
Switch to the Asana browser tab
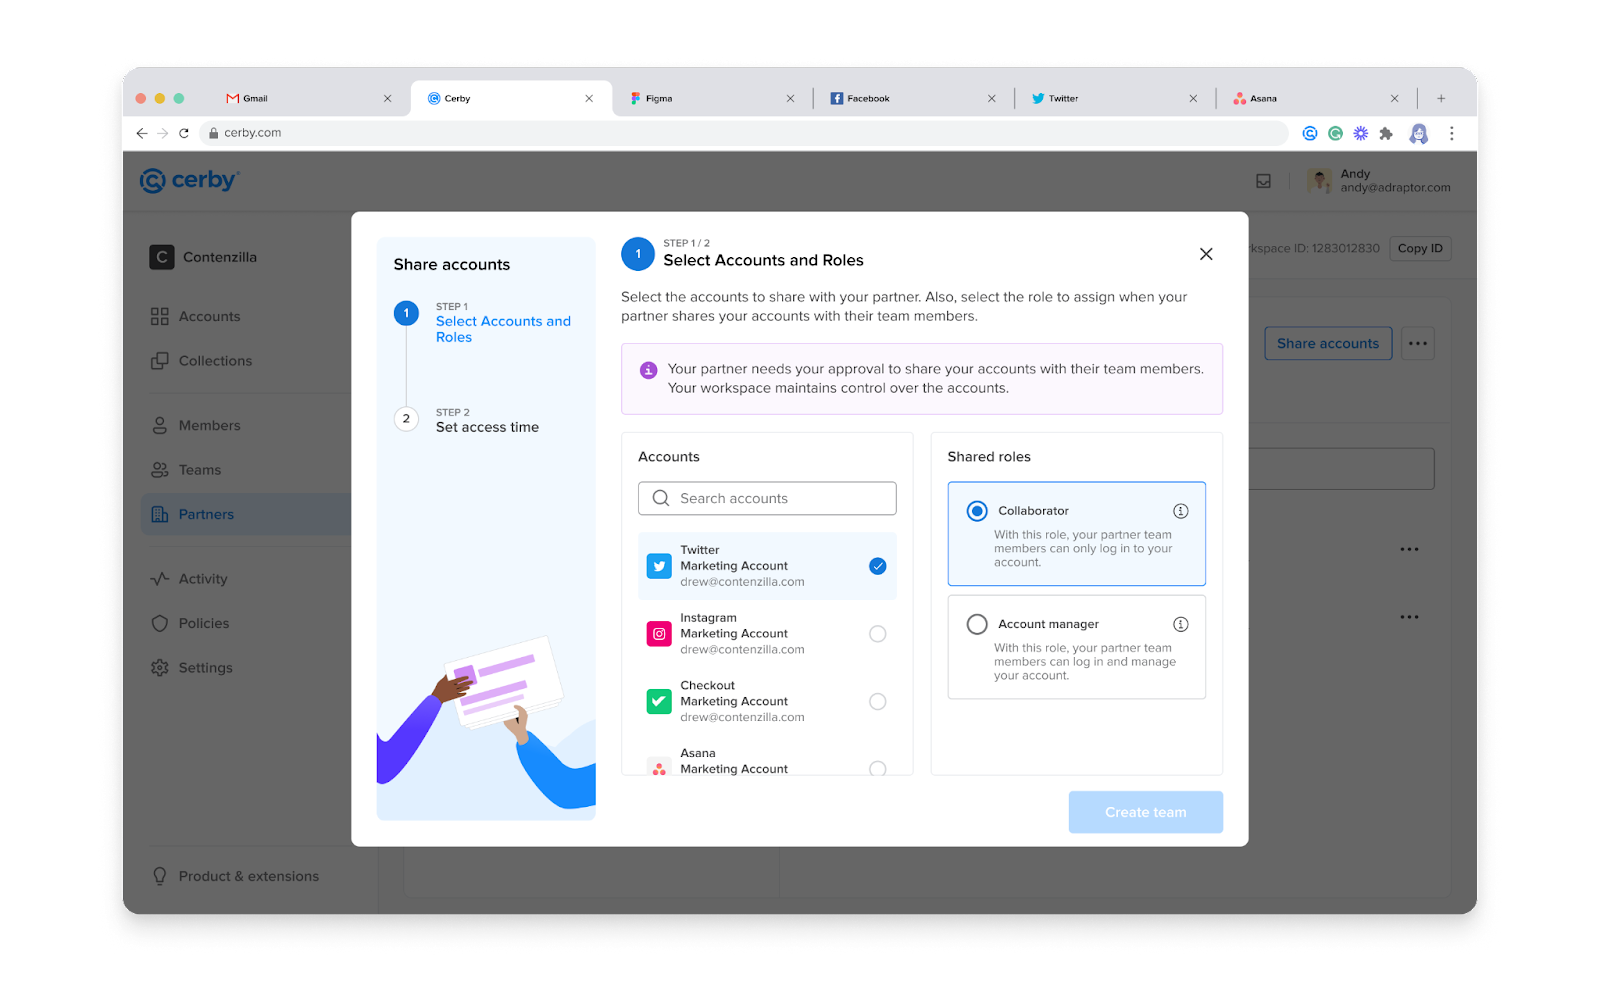(1316, 98)
